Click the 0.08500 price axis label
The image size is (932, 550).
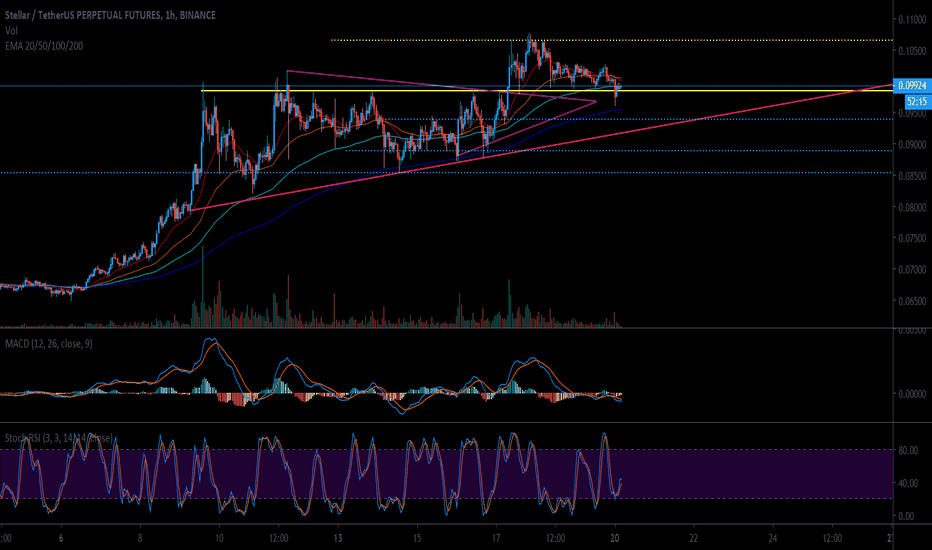tap(912, 176)
